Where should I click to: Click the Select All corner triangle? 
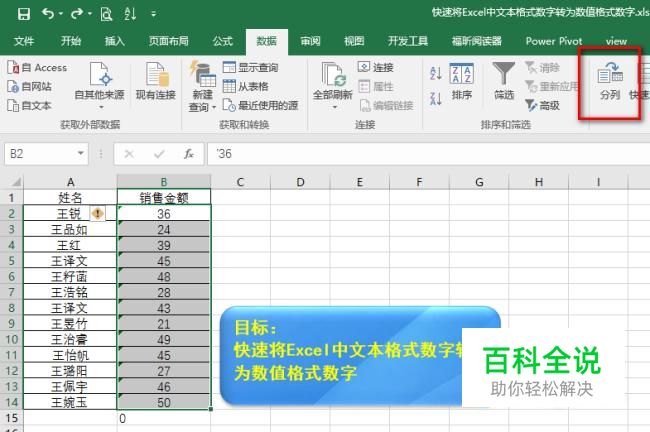[16, 182]
